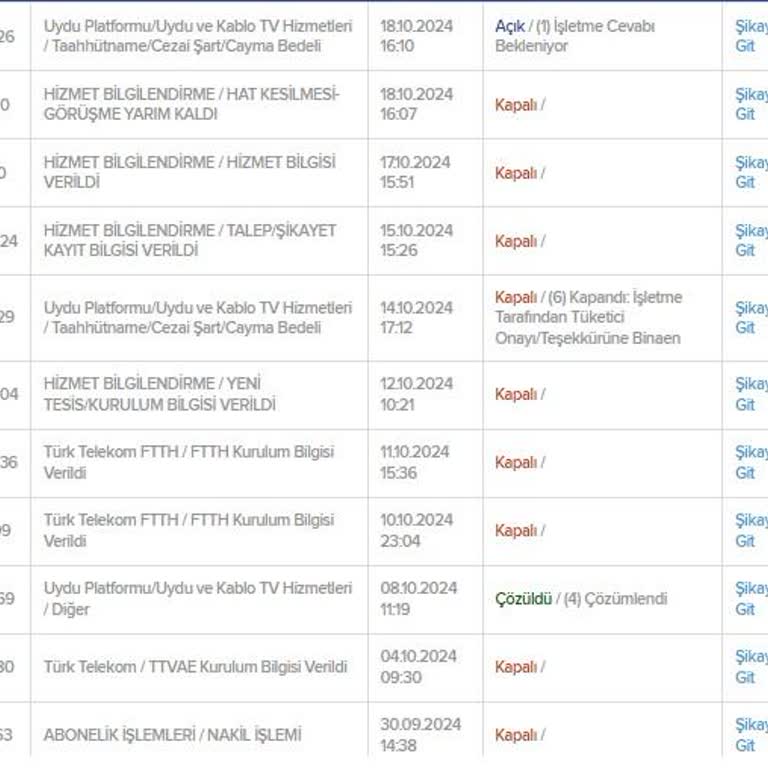Open complaint link for TALEP/ŞİKAYET KAYIT row

coord(750,240)
